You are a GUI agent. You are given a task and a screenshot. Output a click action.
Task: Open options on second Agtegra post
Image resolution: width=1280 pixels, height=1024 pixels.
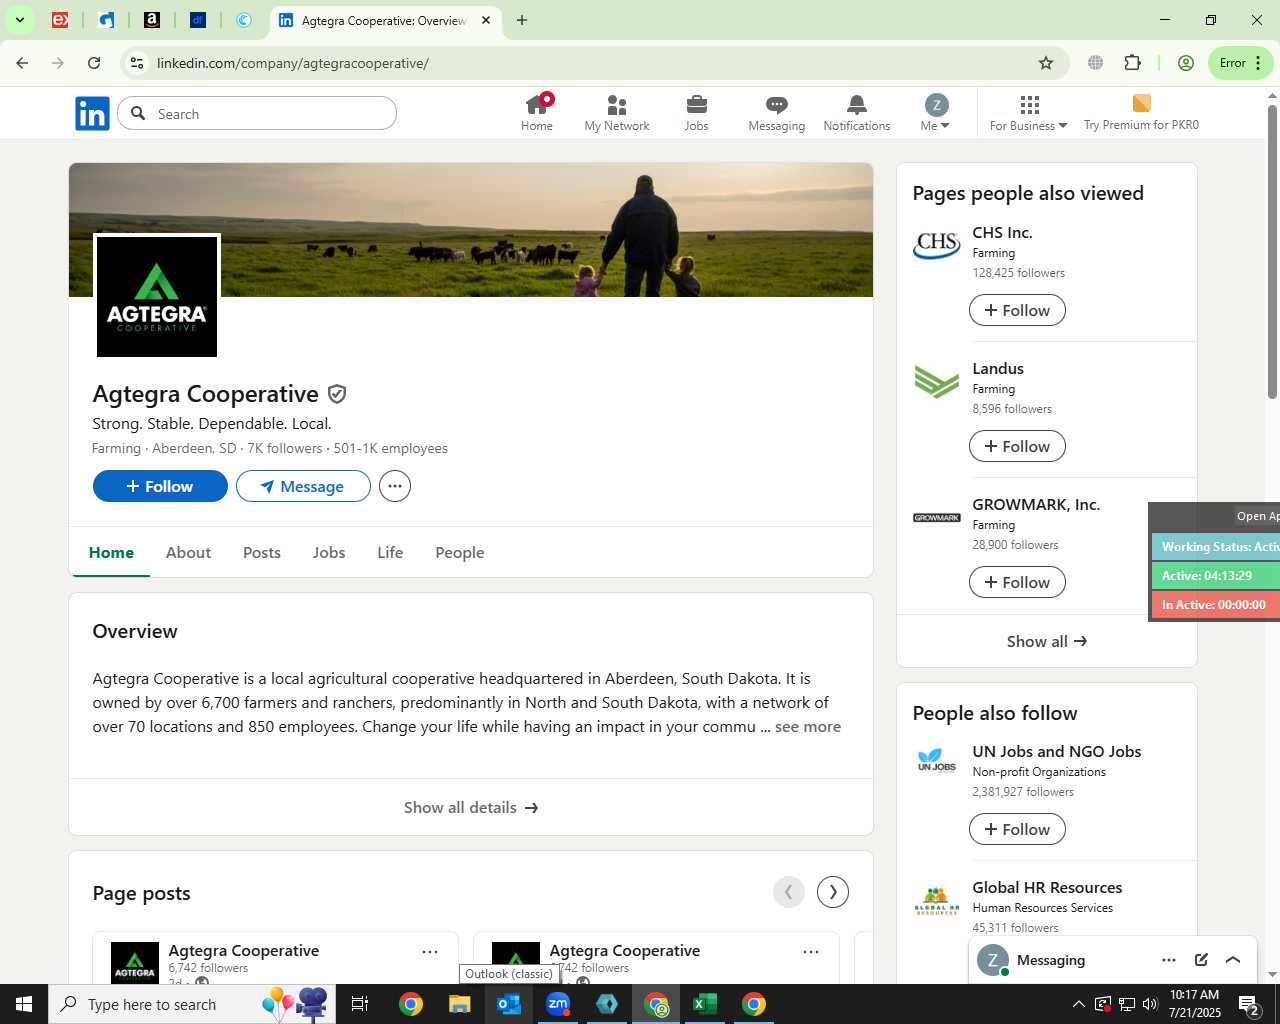tap(811, 952)
